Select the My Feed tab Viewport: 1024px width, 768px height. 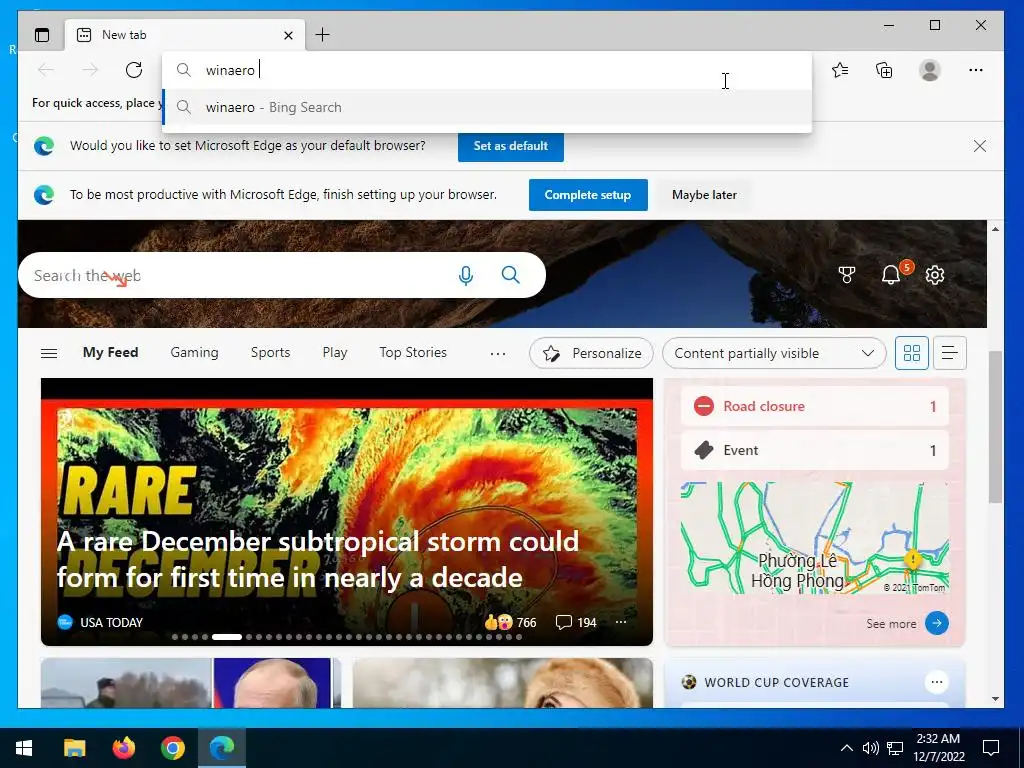click(110, 352)
